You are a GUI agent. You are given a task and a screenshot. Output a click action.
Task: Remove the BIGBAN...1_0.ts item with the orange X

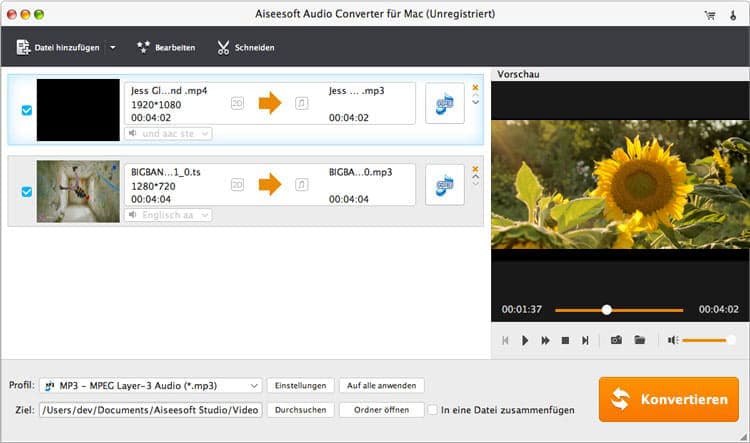pyautogui.click(x=475, y=169)
